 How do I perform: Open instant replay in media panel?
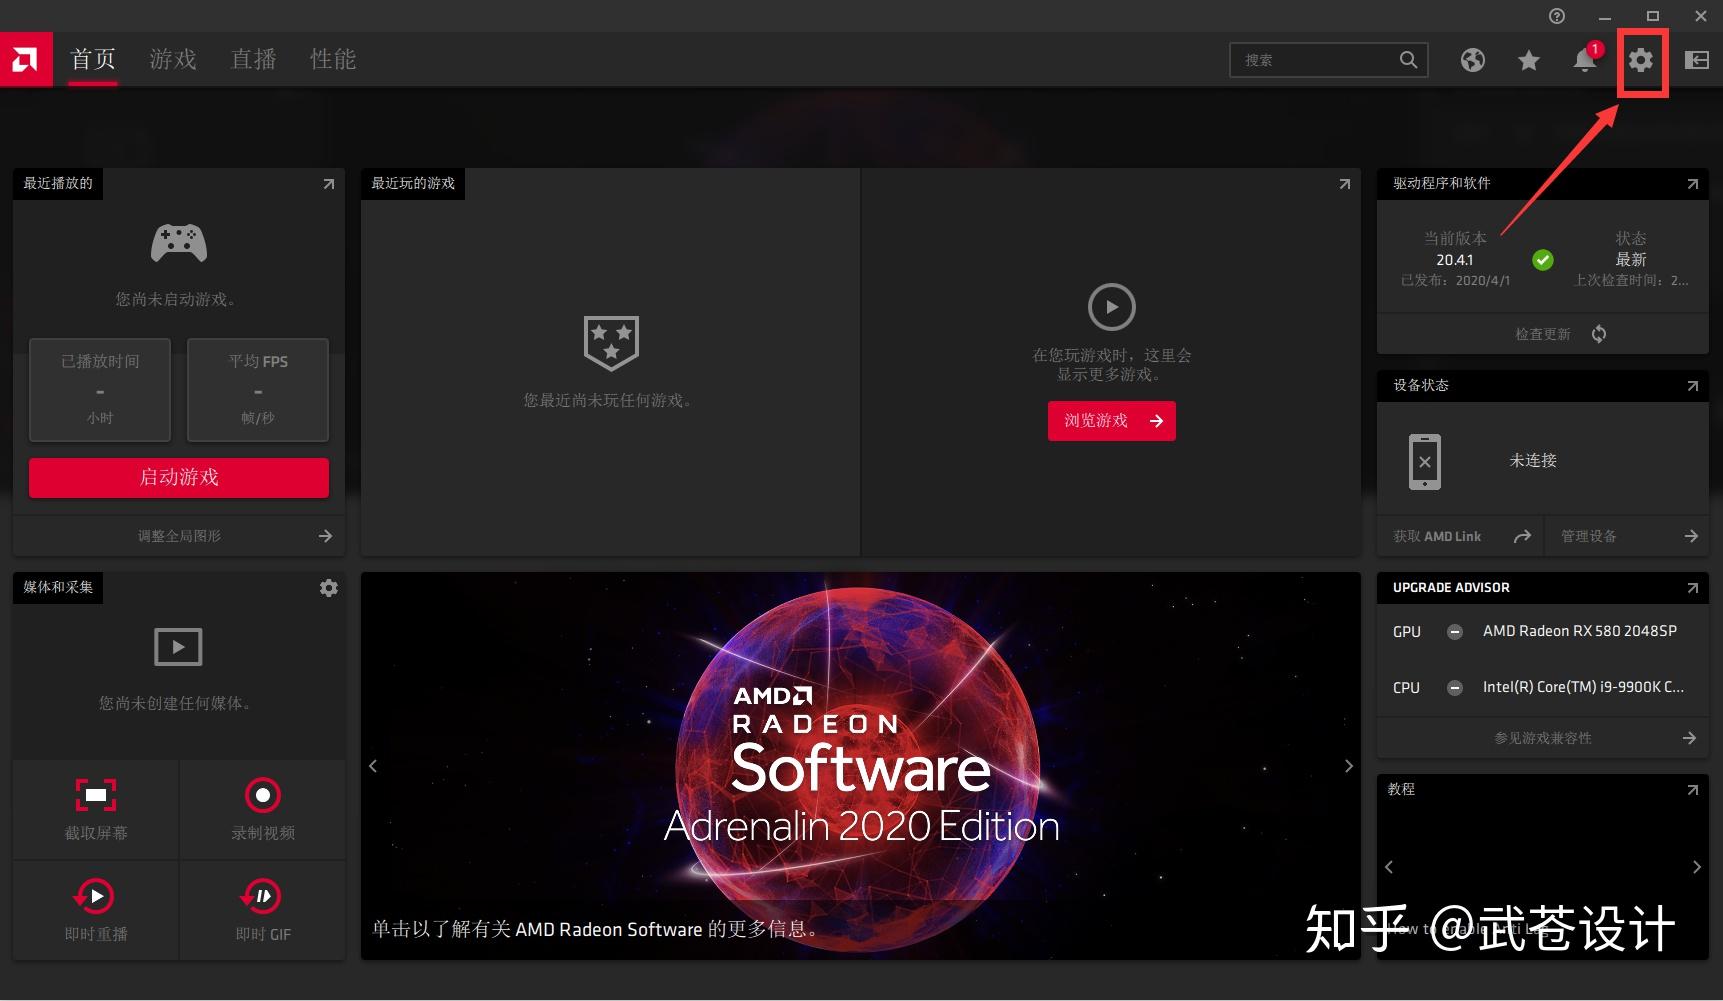tap(95, 896)
